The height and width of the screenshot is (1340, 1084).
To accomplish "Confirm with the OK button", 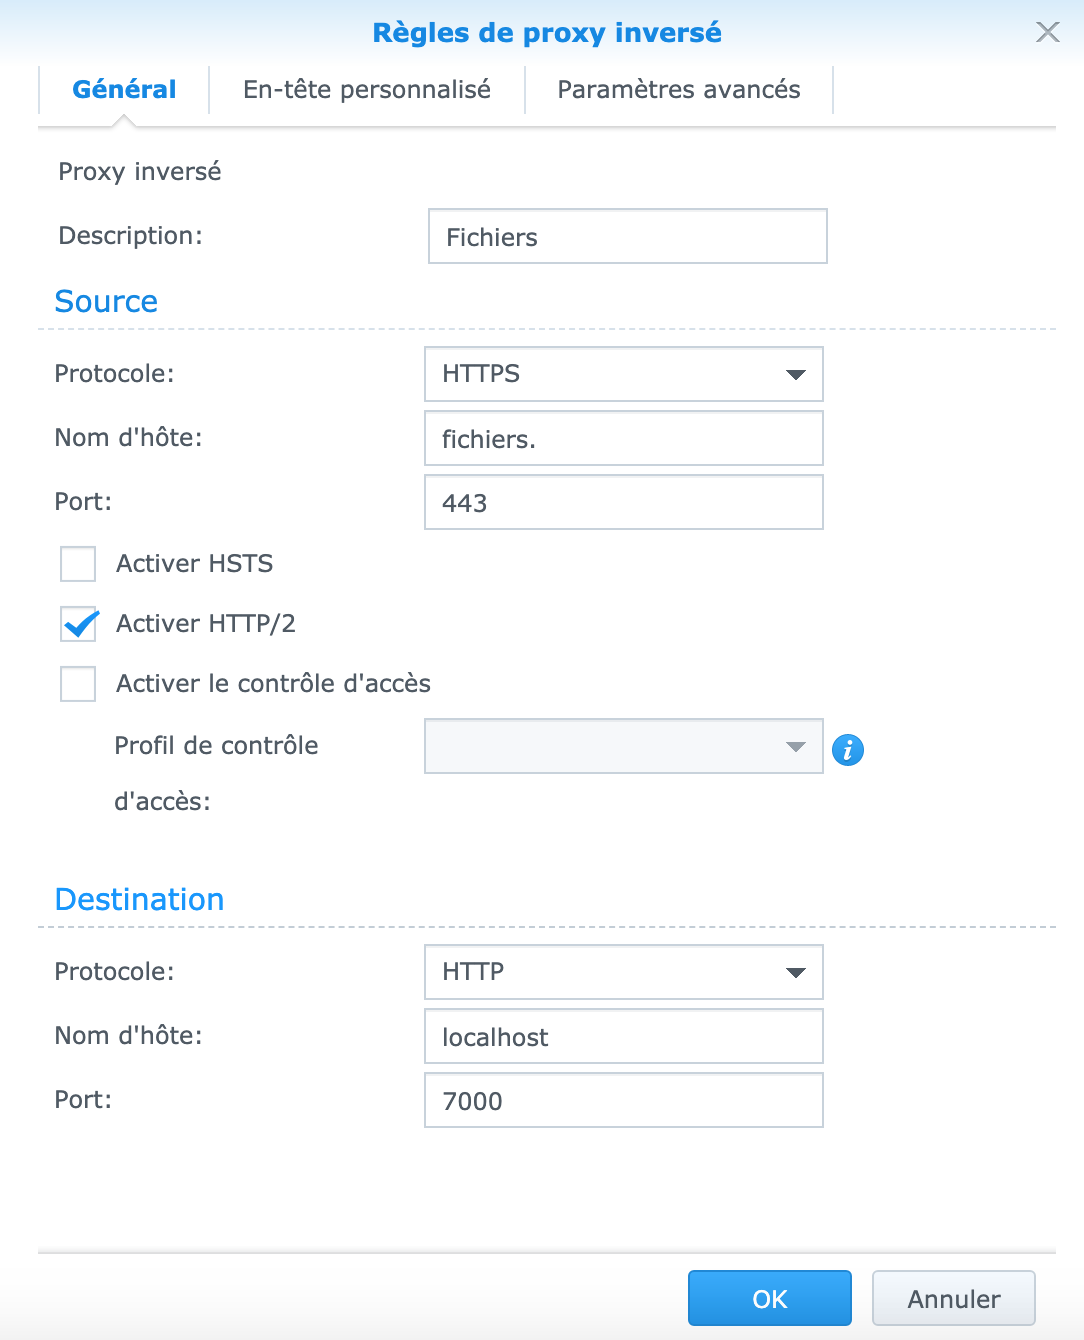I will (x=770, y=1298).
